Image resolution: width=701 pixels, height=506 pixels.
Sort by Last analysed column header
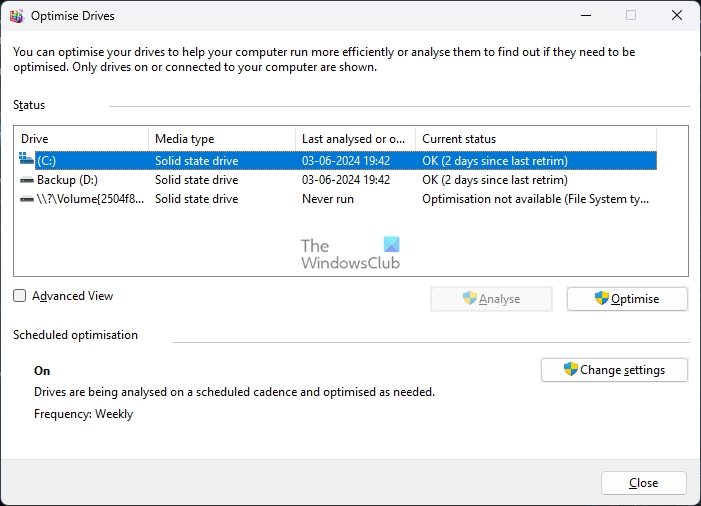354,139
